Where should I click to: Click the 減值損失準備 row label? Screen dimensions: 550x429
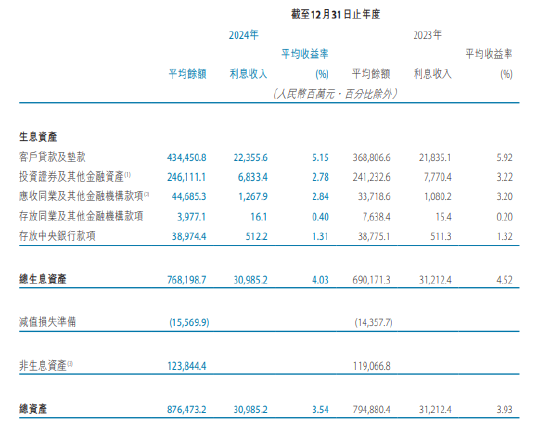(47, 322)
